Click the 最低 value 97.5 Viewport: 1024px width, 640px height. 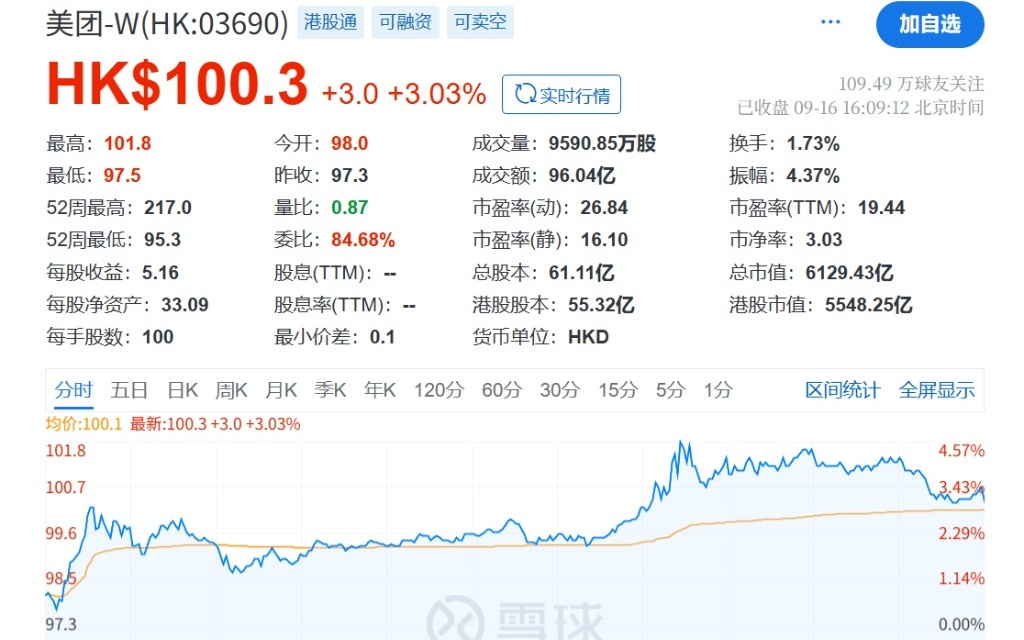(x=122, y=175)
